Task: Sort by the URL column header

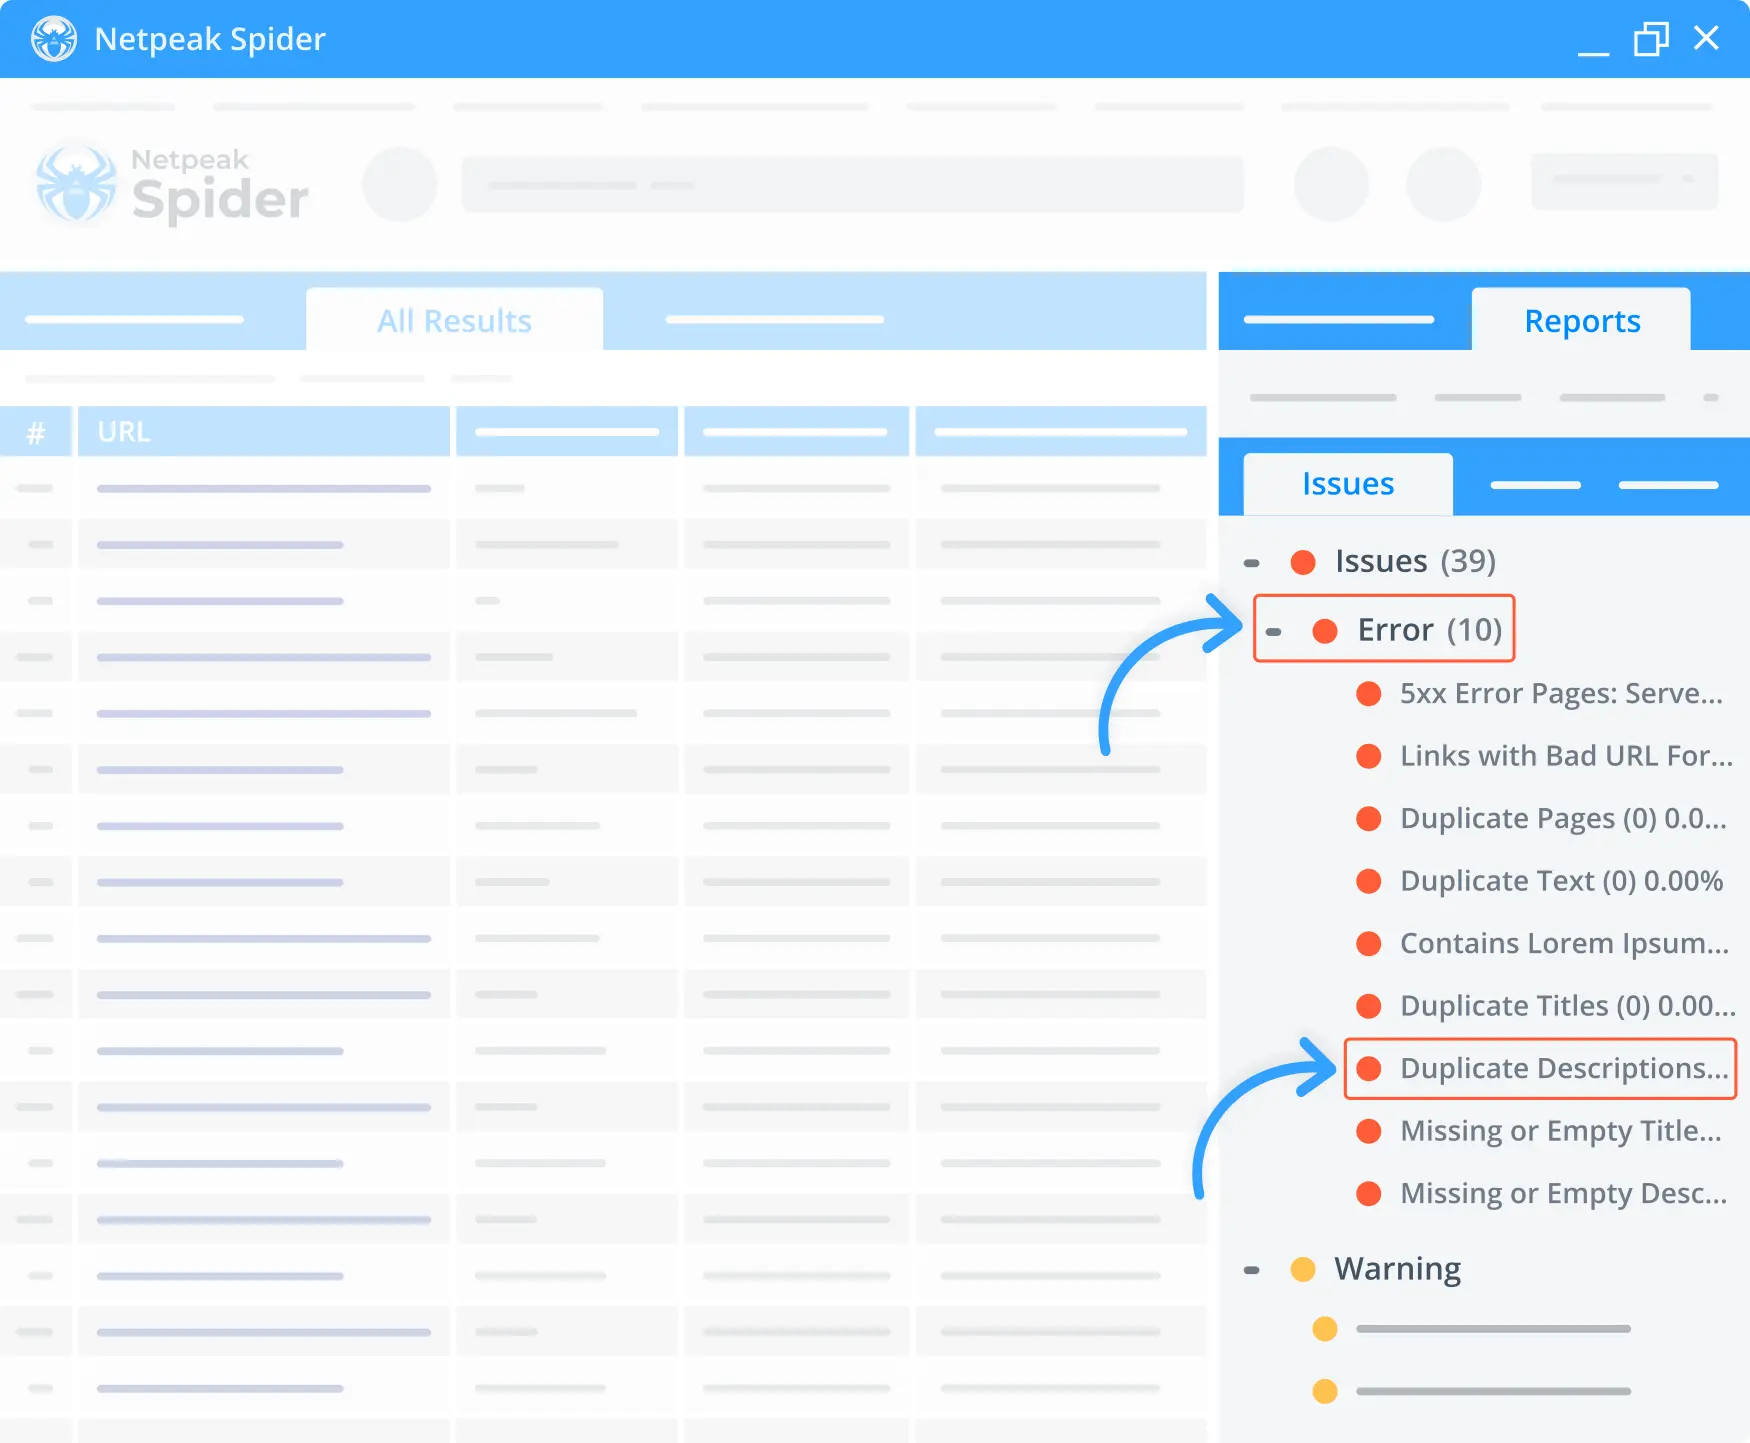Action: (264, 432)
